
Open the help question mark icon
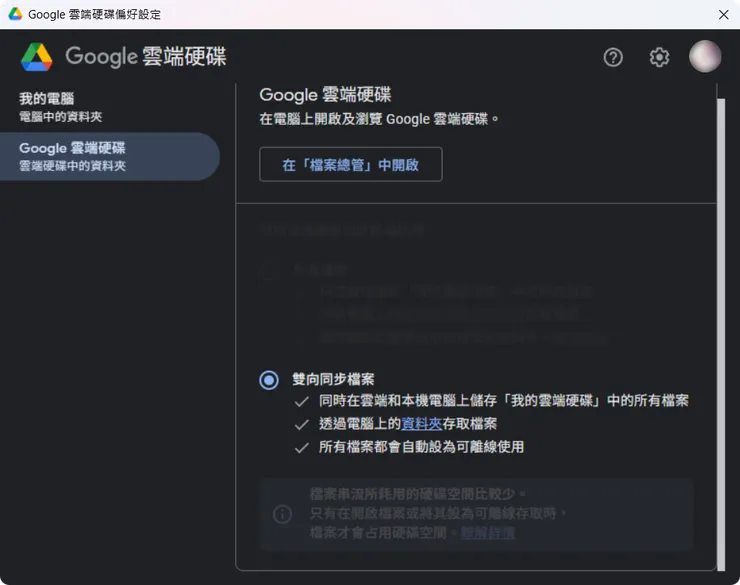pos(613,57)
